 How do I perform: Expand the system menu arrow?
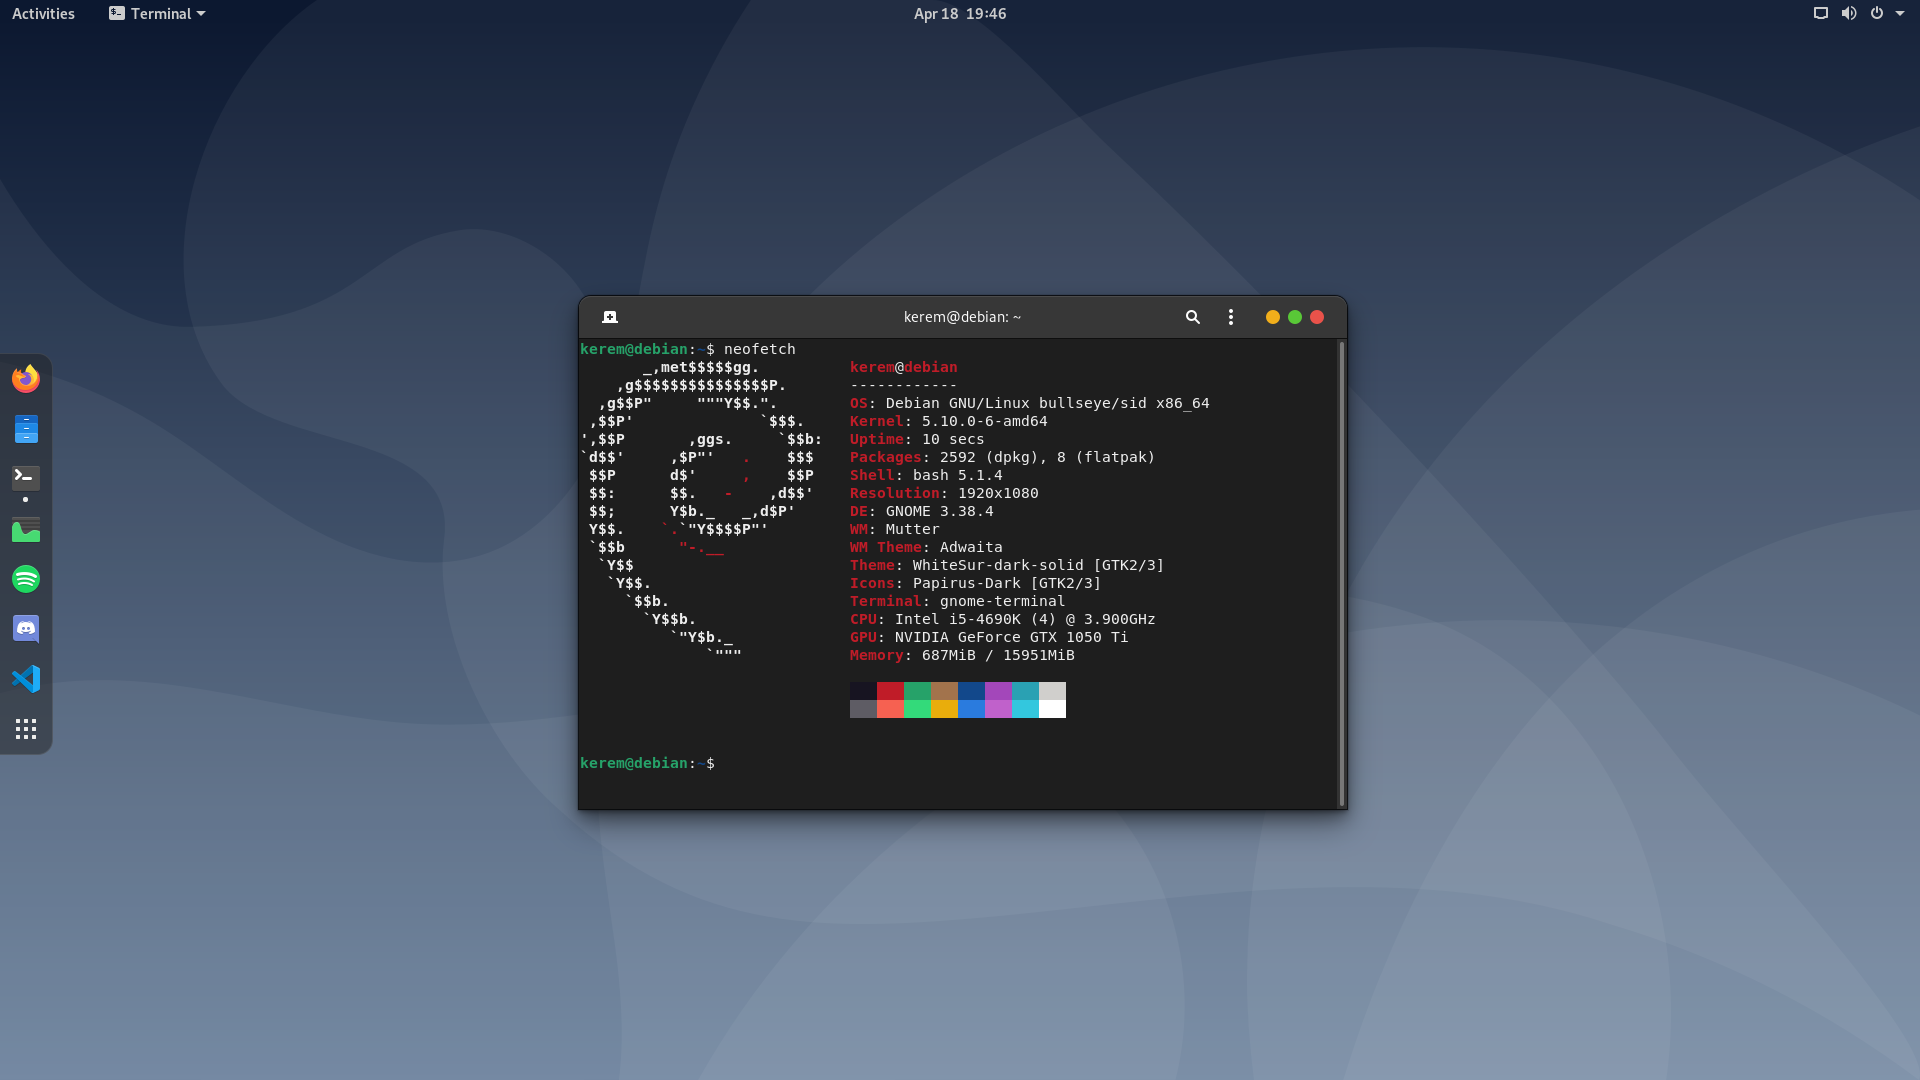(1900, 13)
